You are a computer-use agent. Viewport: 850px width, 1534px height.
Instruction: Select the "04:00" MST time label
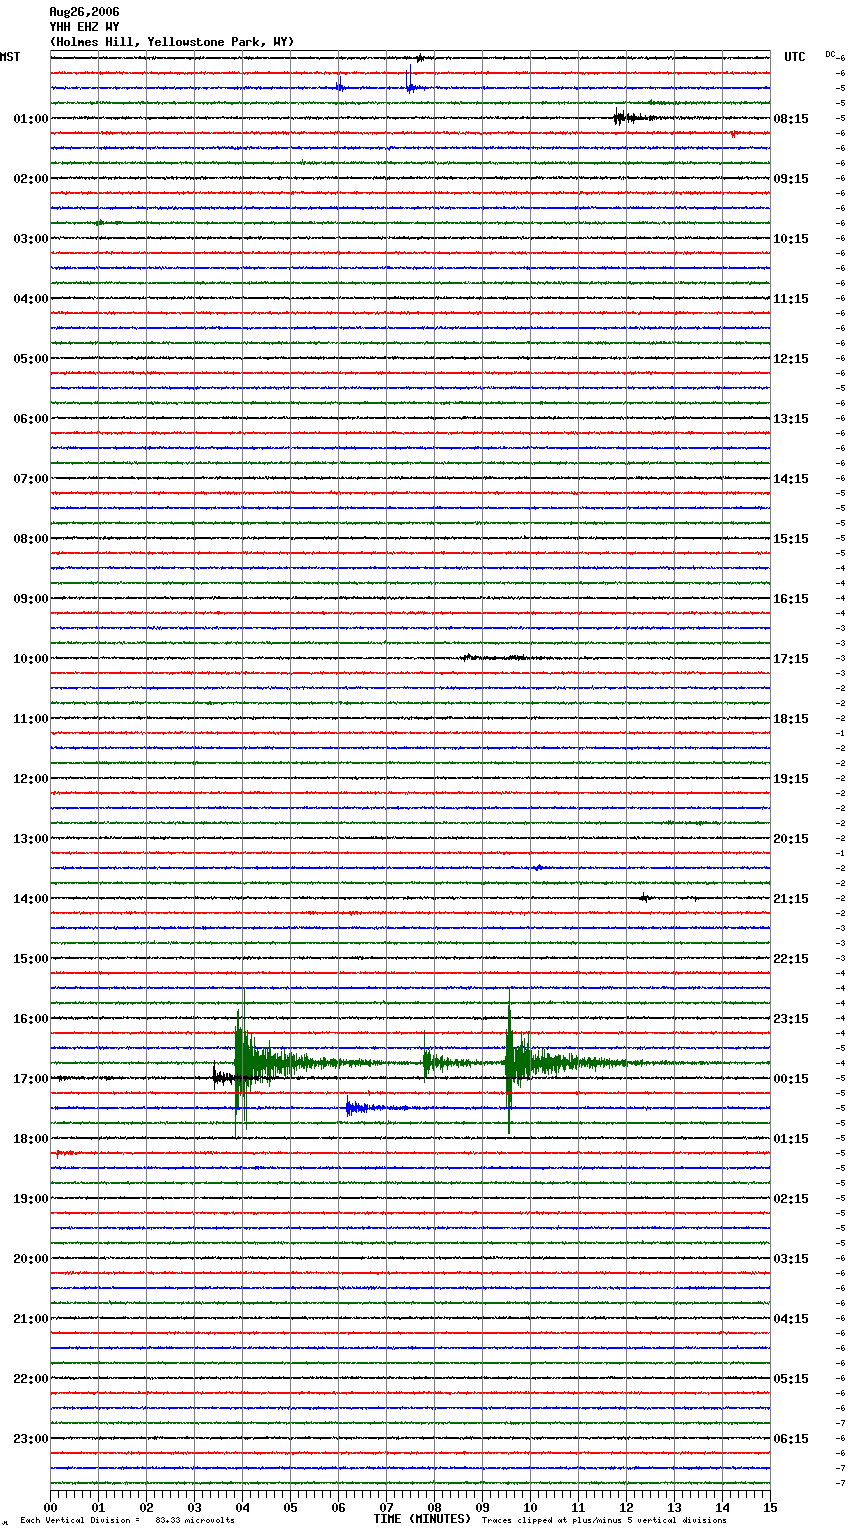coord(31,299)
